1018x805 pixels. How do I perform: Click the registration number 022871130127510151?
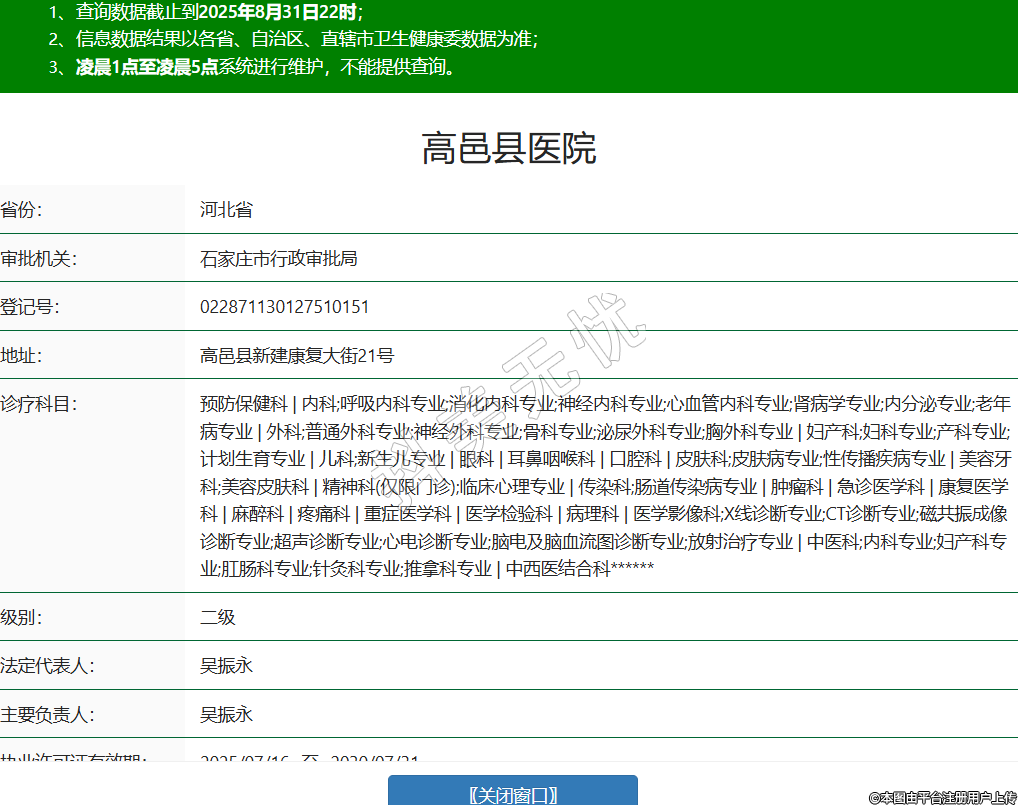[284, 307]
